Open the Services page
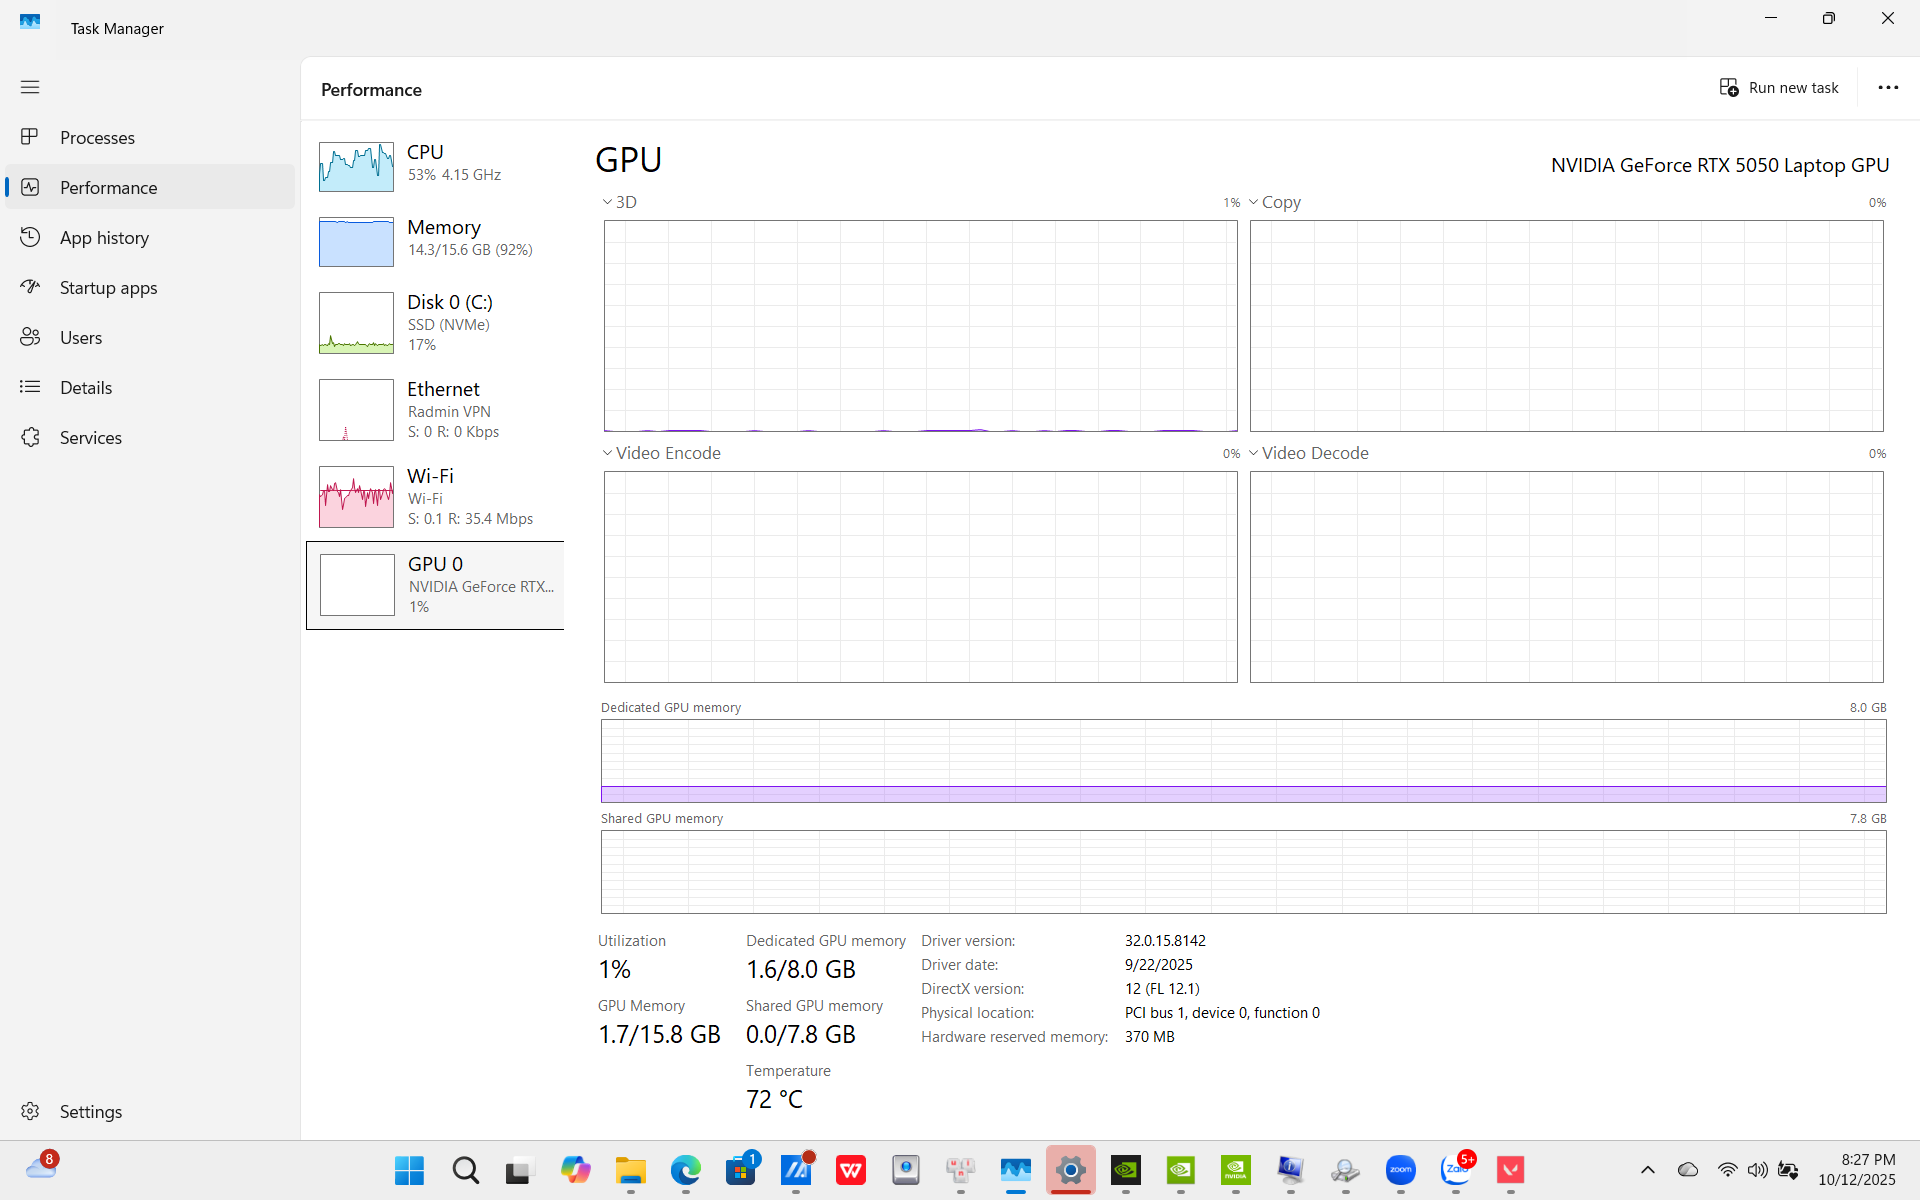Screen dimensions: 1920x1200 pyautogui.click(x=90, y=438)
